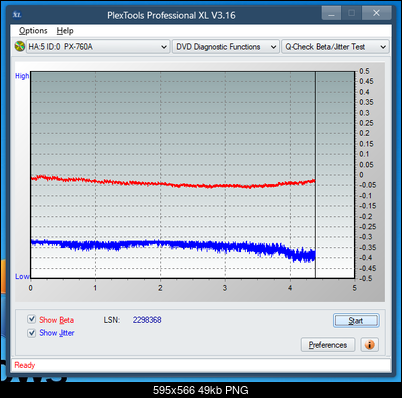Toggle the Show Beta checkbox

point(32,319)
